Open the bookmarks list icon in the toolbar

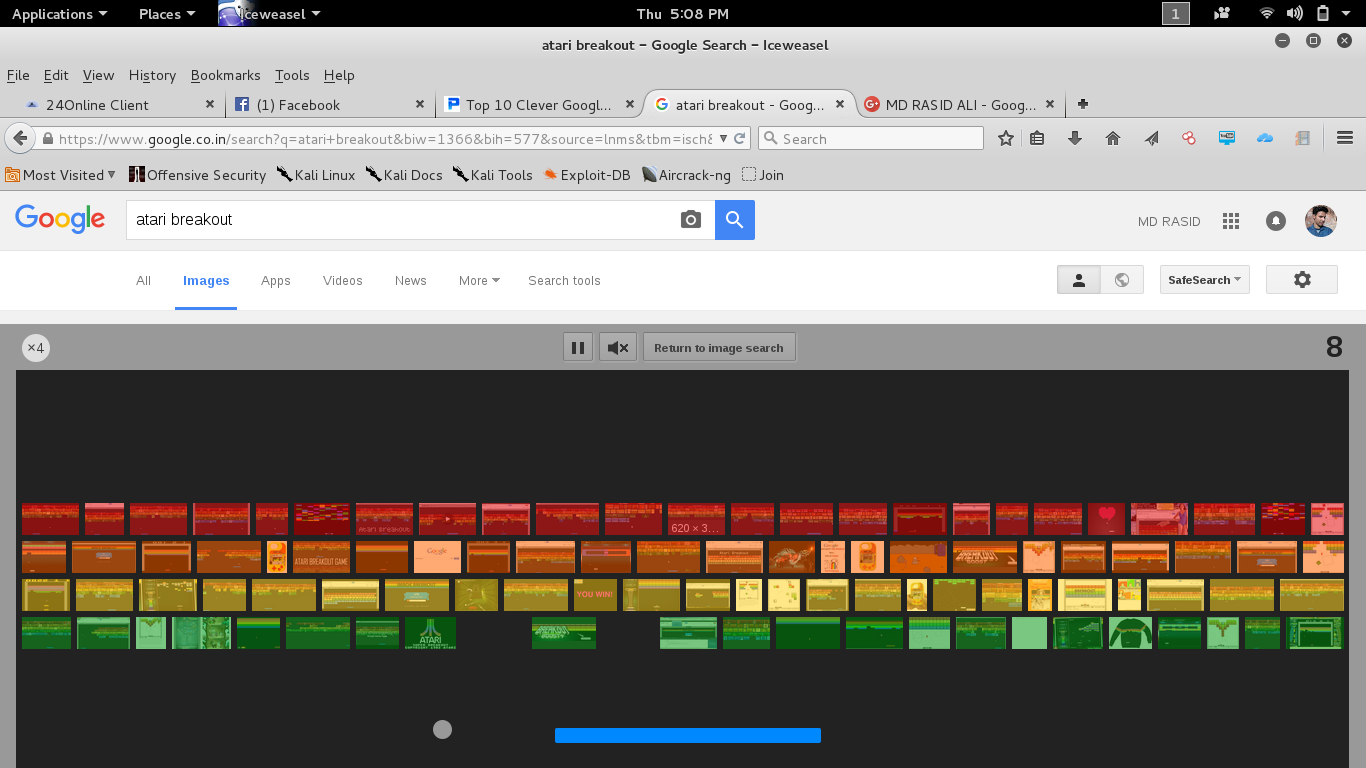1037,139
